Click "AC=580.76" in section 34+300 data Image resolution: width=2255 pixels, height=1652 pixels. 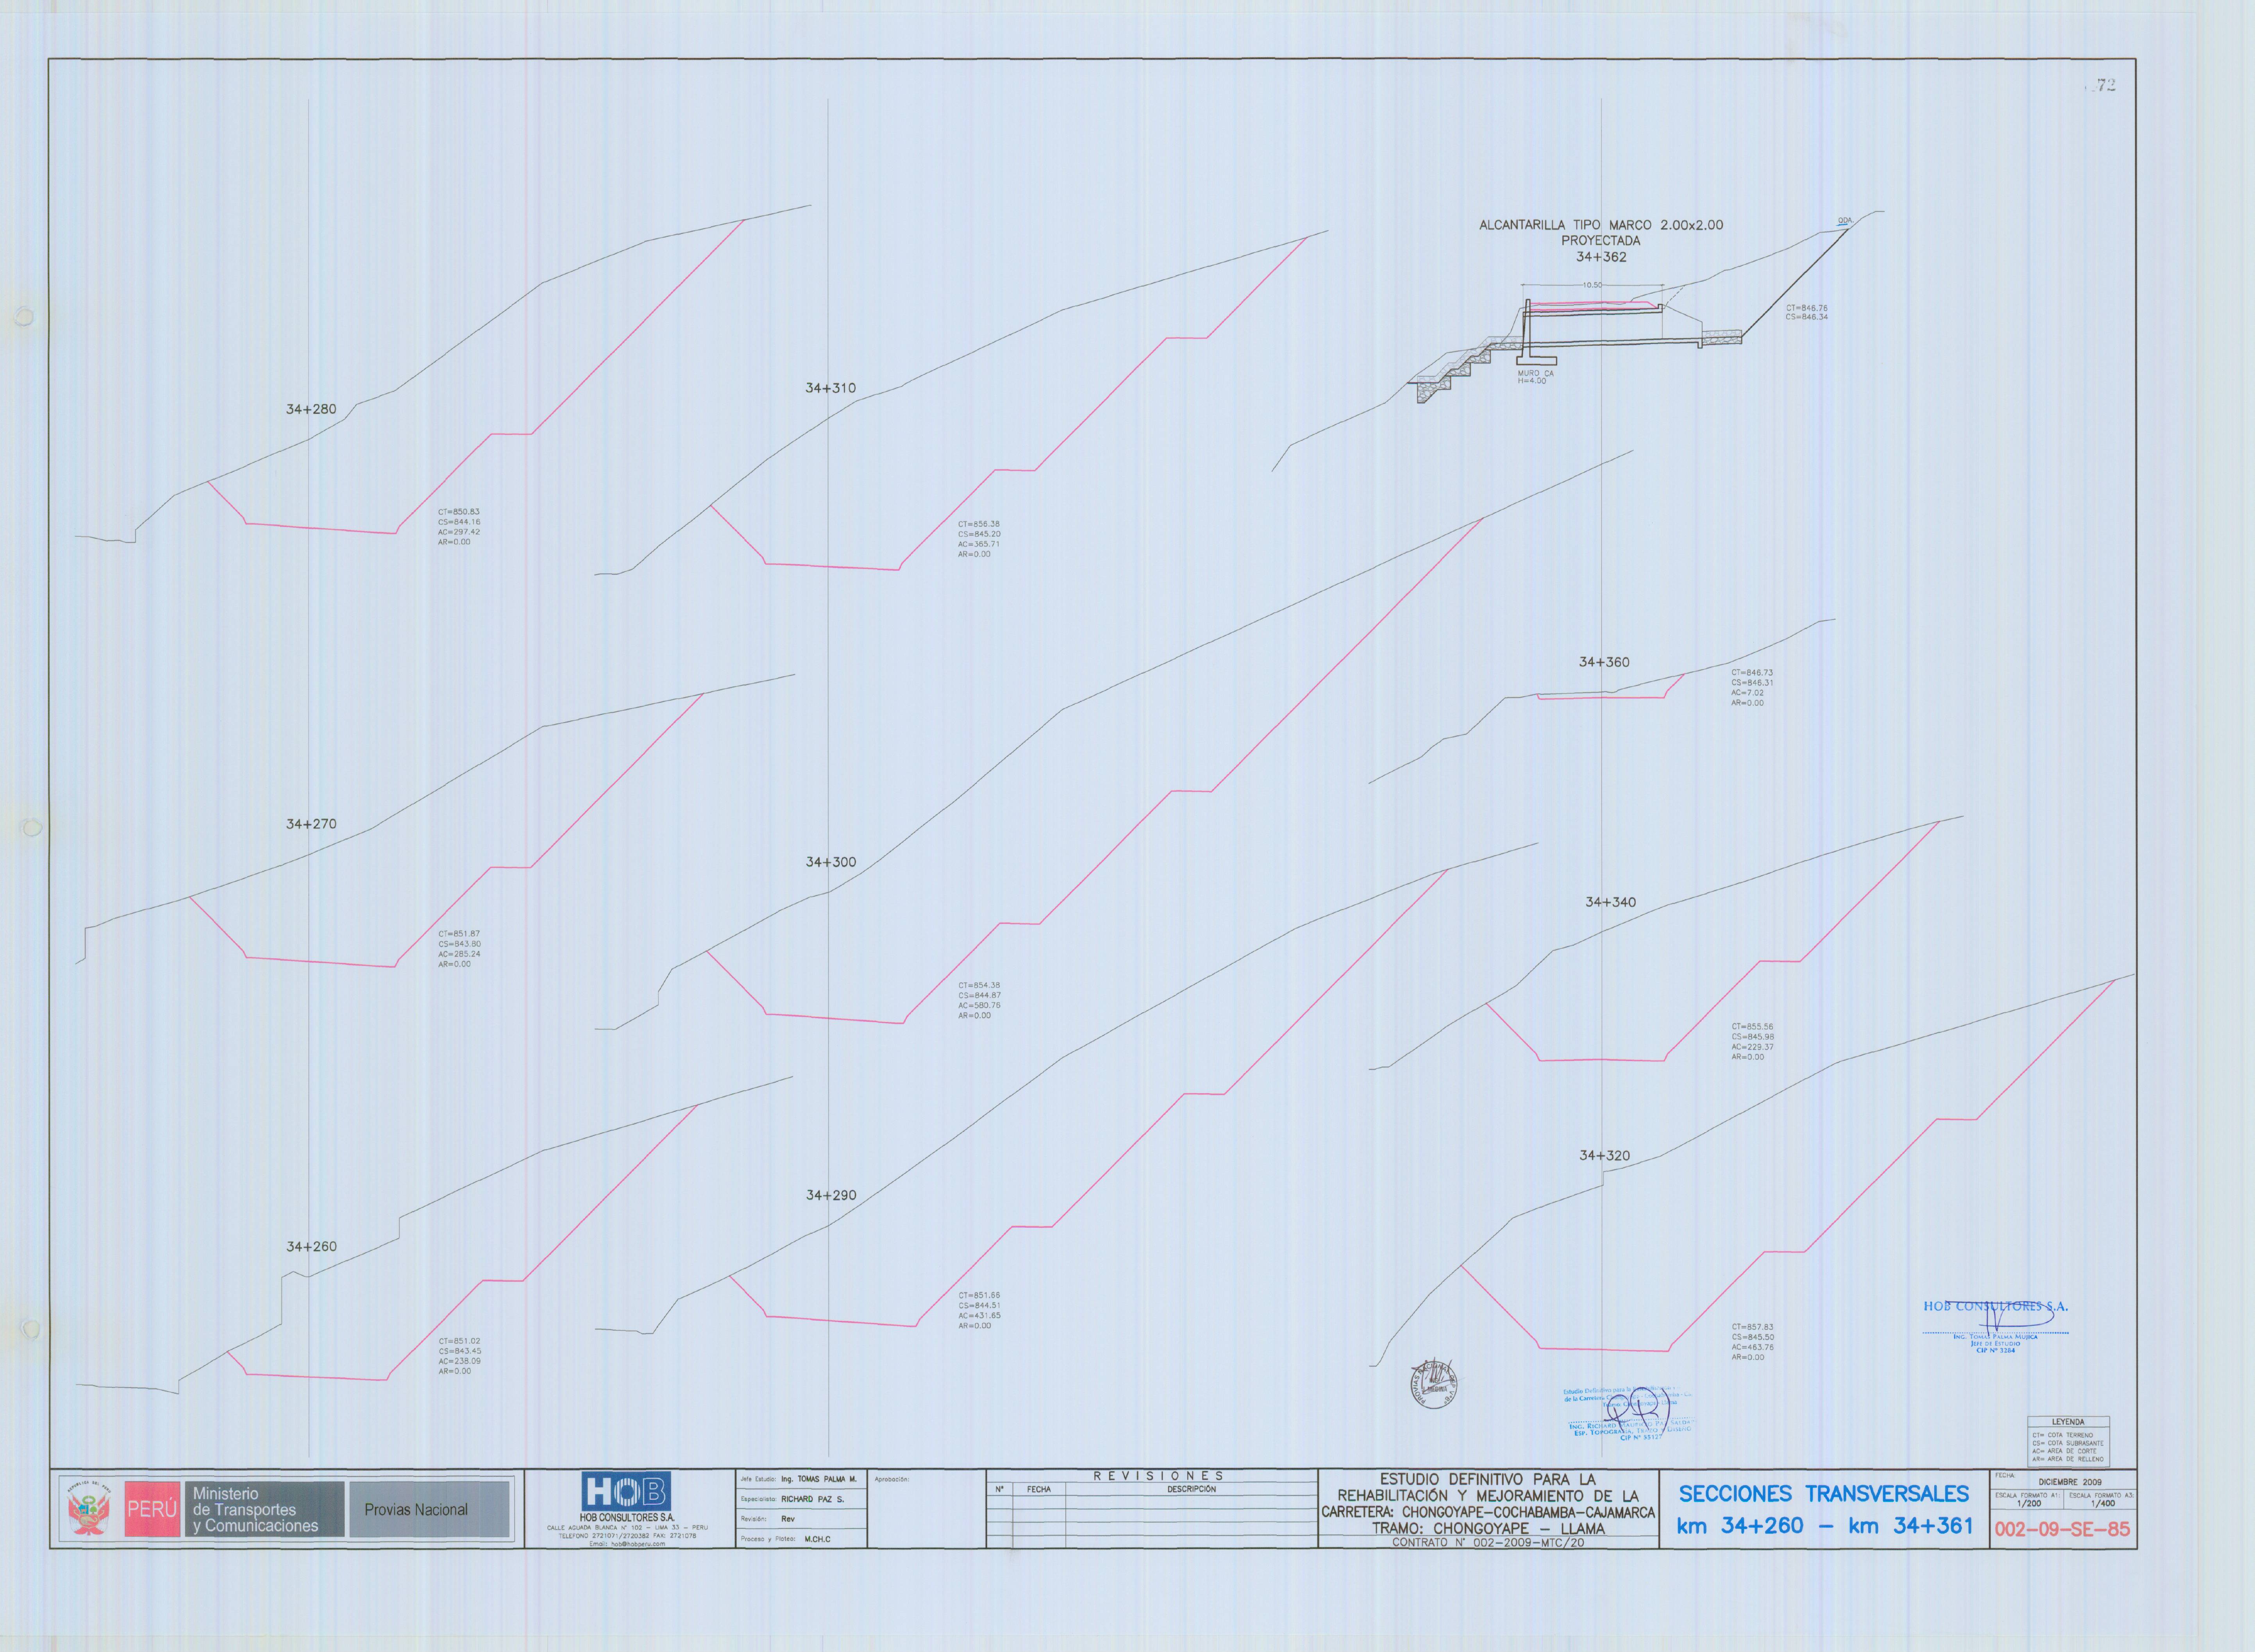[979, 1006]
